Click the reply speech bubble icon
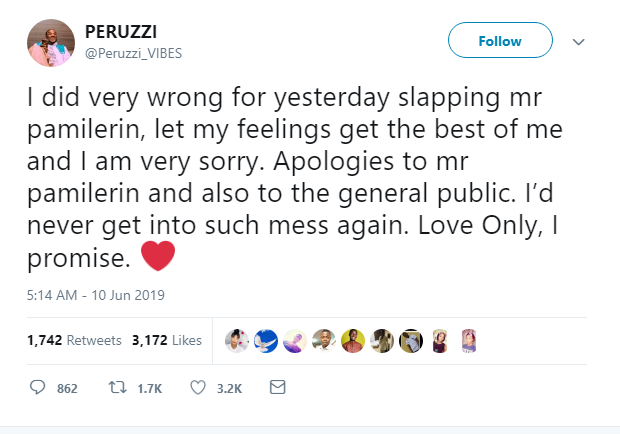620x434 pixels. click(x=39, y=387)
